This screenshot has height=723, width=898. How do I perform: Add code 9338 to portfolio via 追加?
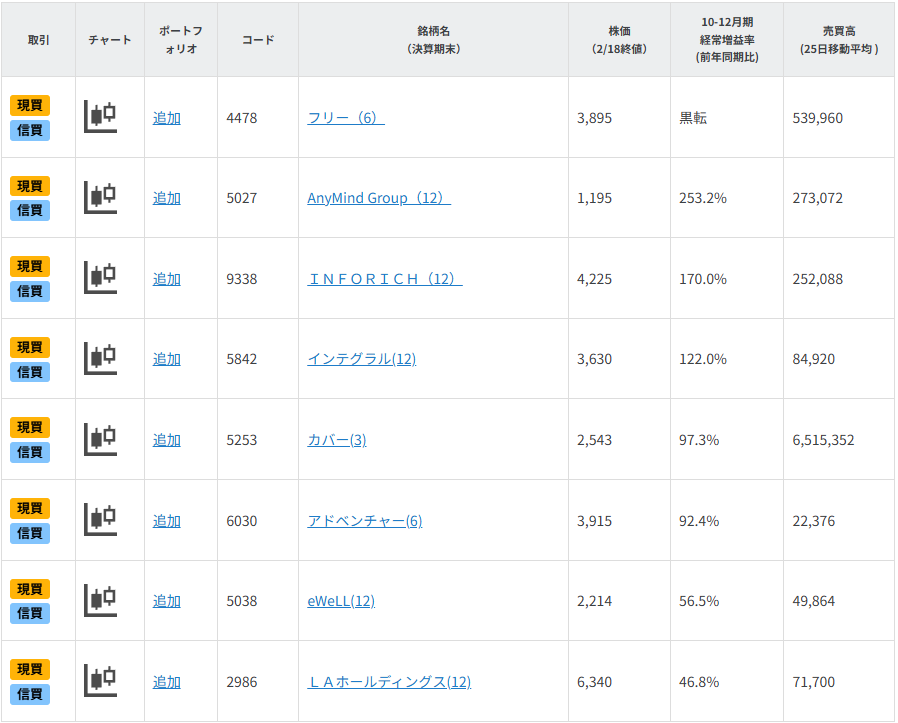click(167, 279)
